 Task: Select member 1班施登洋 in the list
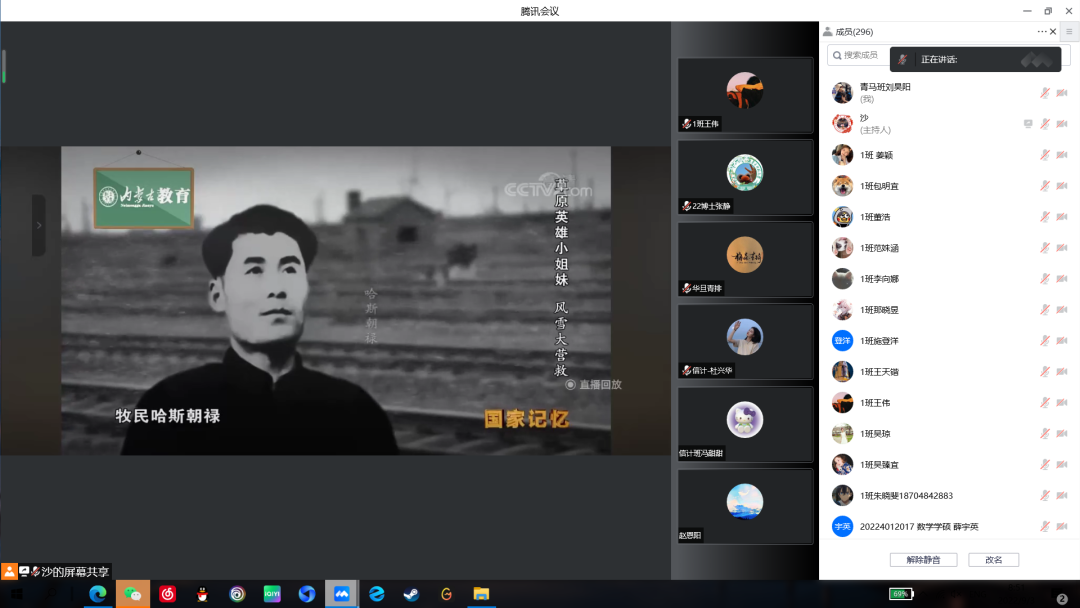click(x=878, y=341)
